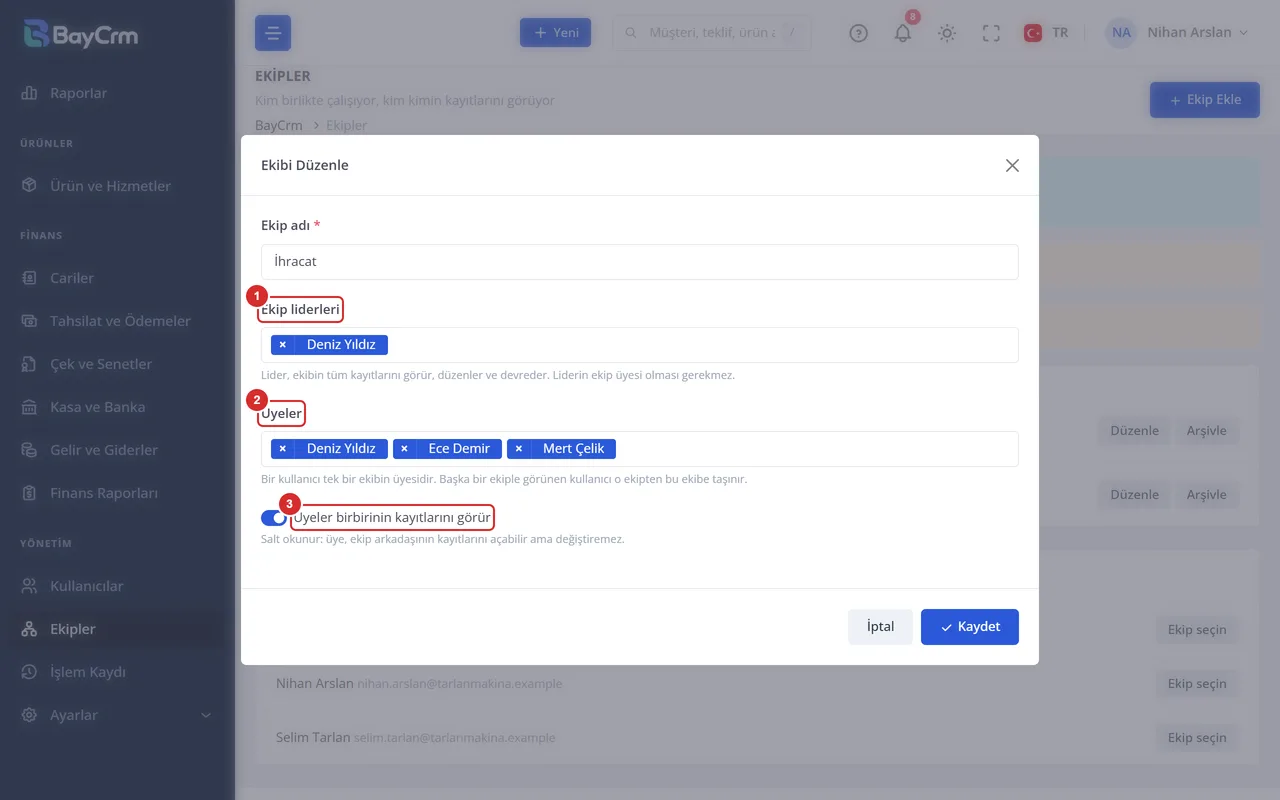Toggle Üyeler birbirinin kayıtlarını görür switch
This screenshot has width=1280, height=800.
click(x=273, y=518)
